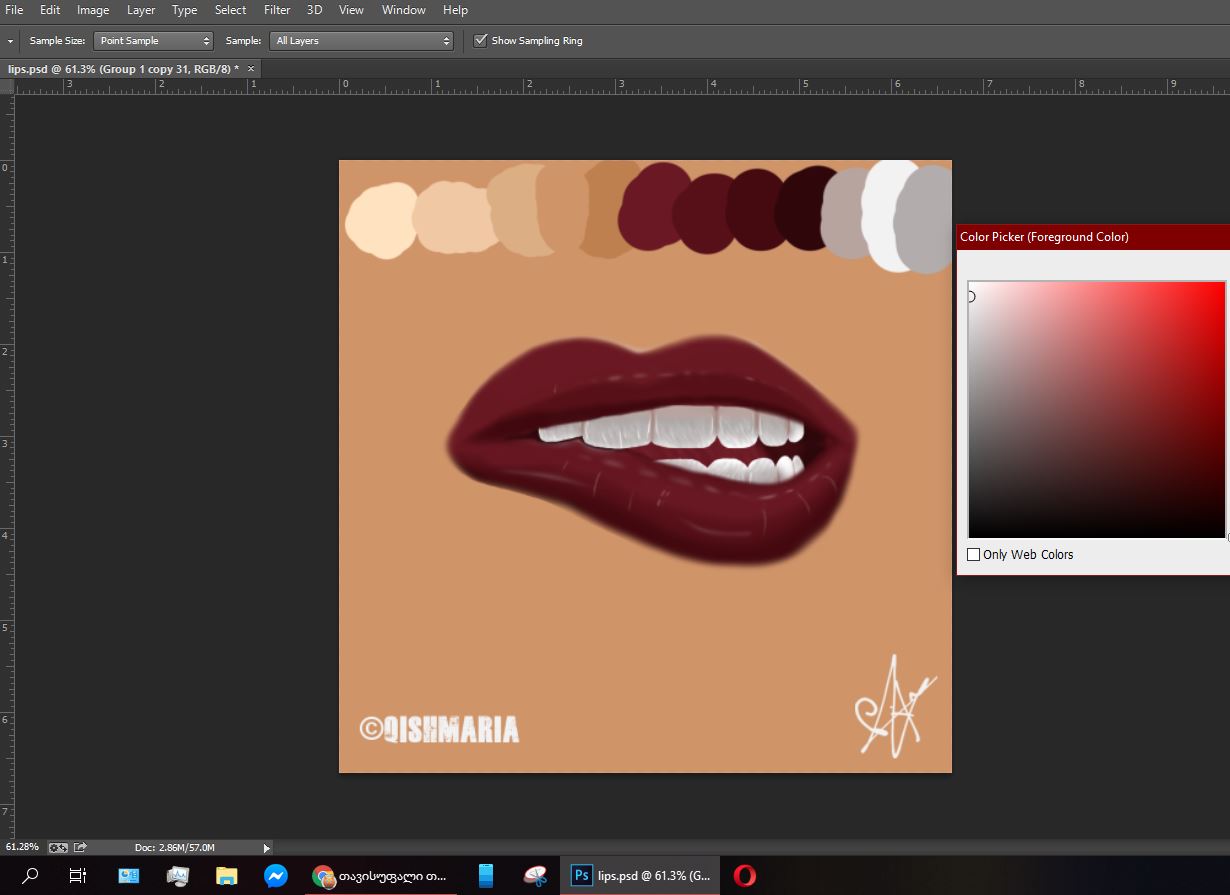The image size is (1230, 895).
Task: Open File Explorer from the taskbar
Action: pos(227,876)
